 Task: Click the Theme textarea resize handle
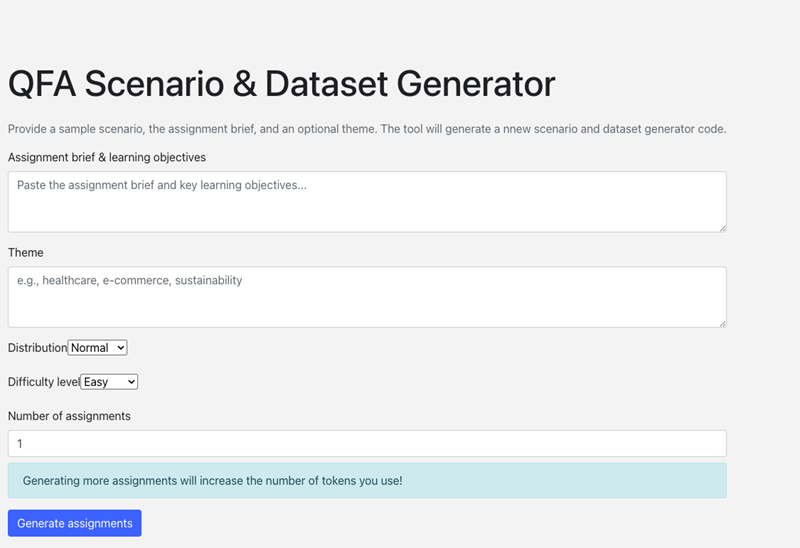pos(722,323)
